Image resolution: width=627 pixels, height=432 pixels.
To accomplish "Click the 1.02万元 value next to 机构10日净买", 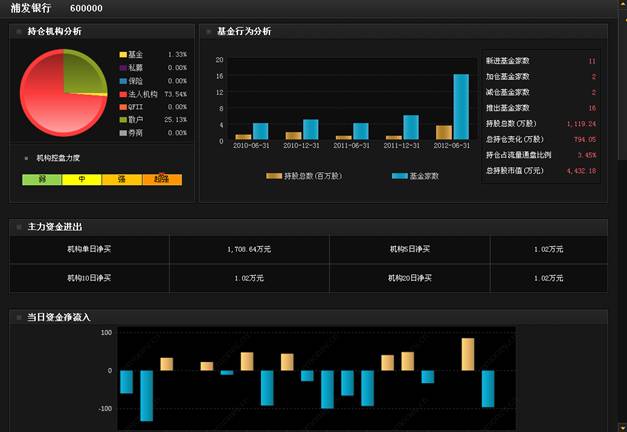I will coord(249,278).
